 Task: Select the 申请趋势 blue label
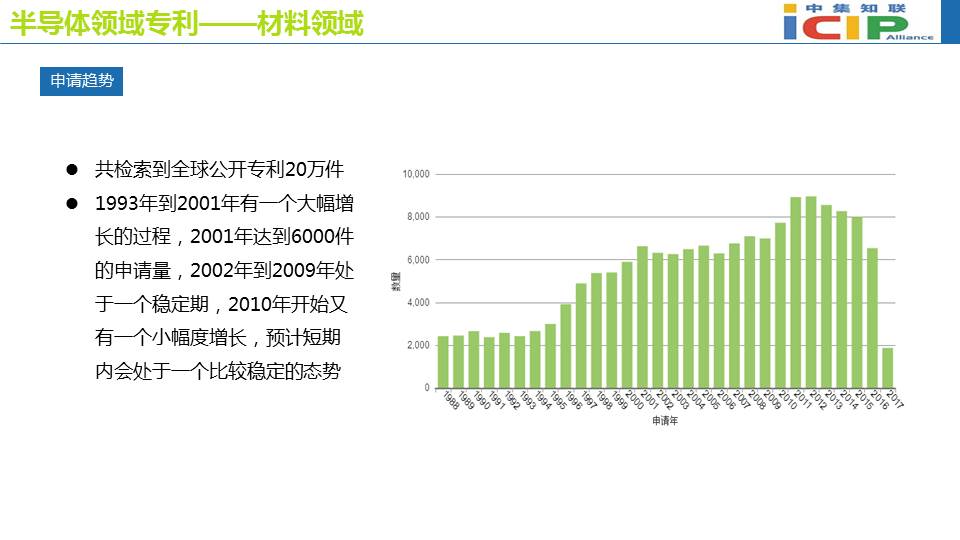(81, 81)
